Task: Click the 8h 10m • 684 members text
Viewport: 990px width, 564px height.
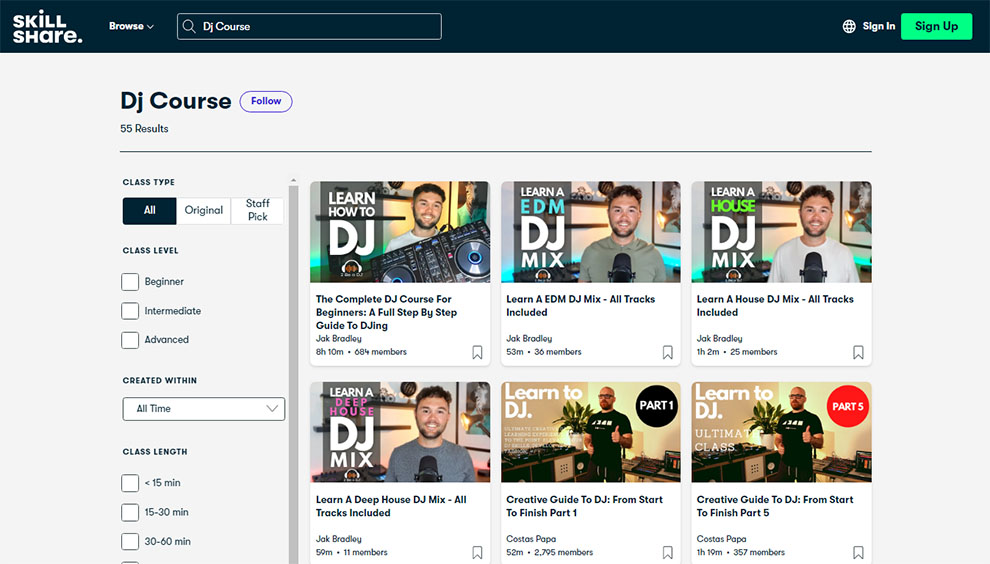Action: (x=361, y=352)
